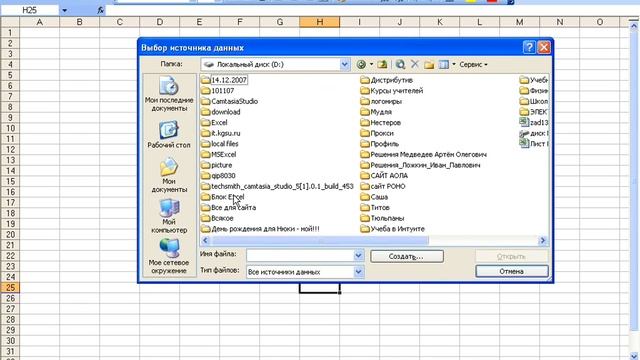640x360 pixels.
Task: Select folder techsmith_camtasia_studio_5[1].0.1_build_453
Action: point(278,186)
